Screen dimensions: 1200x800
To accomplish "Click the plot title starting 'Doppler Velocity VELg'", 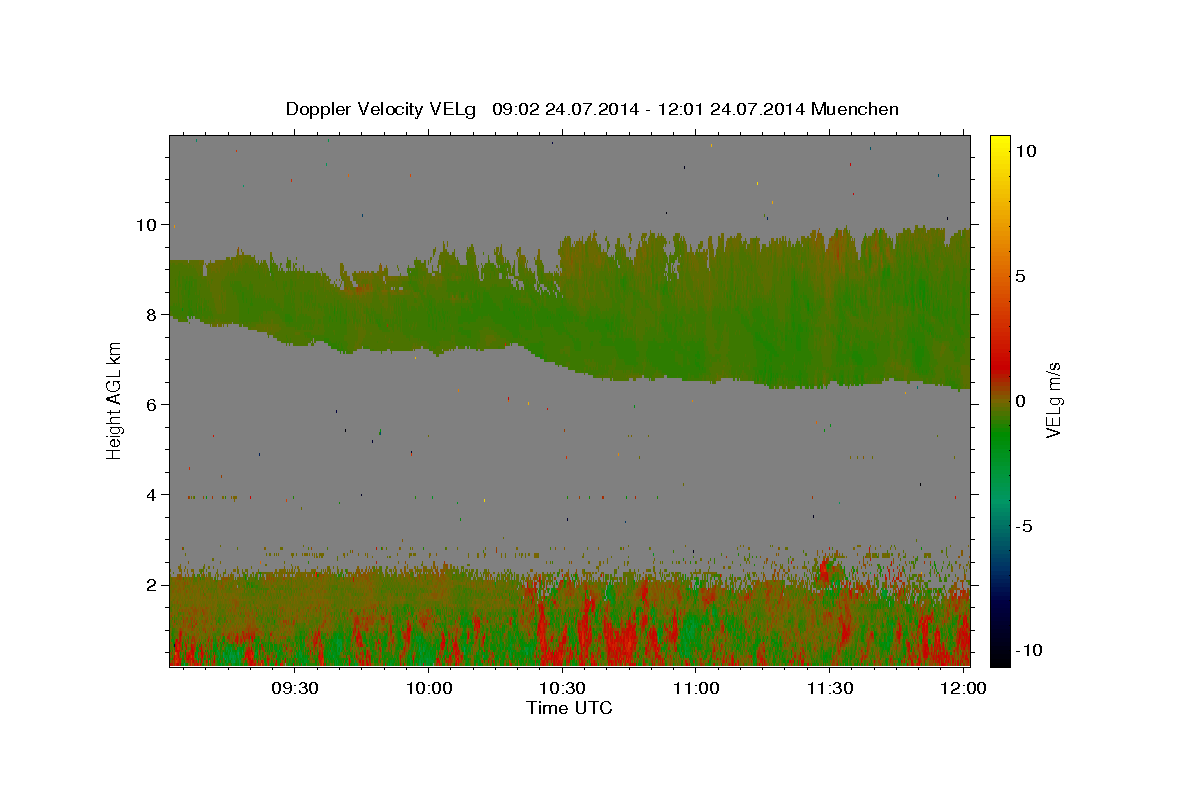I will click(x=592, y=109).
